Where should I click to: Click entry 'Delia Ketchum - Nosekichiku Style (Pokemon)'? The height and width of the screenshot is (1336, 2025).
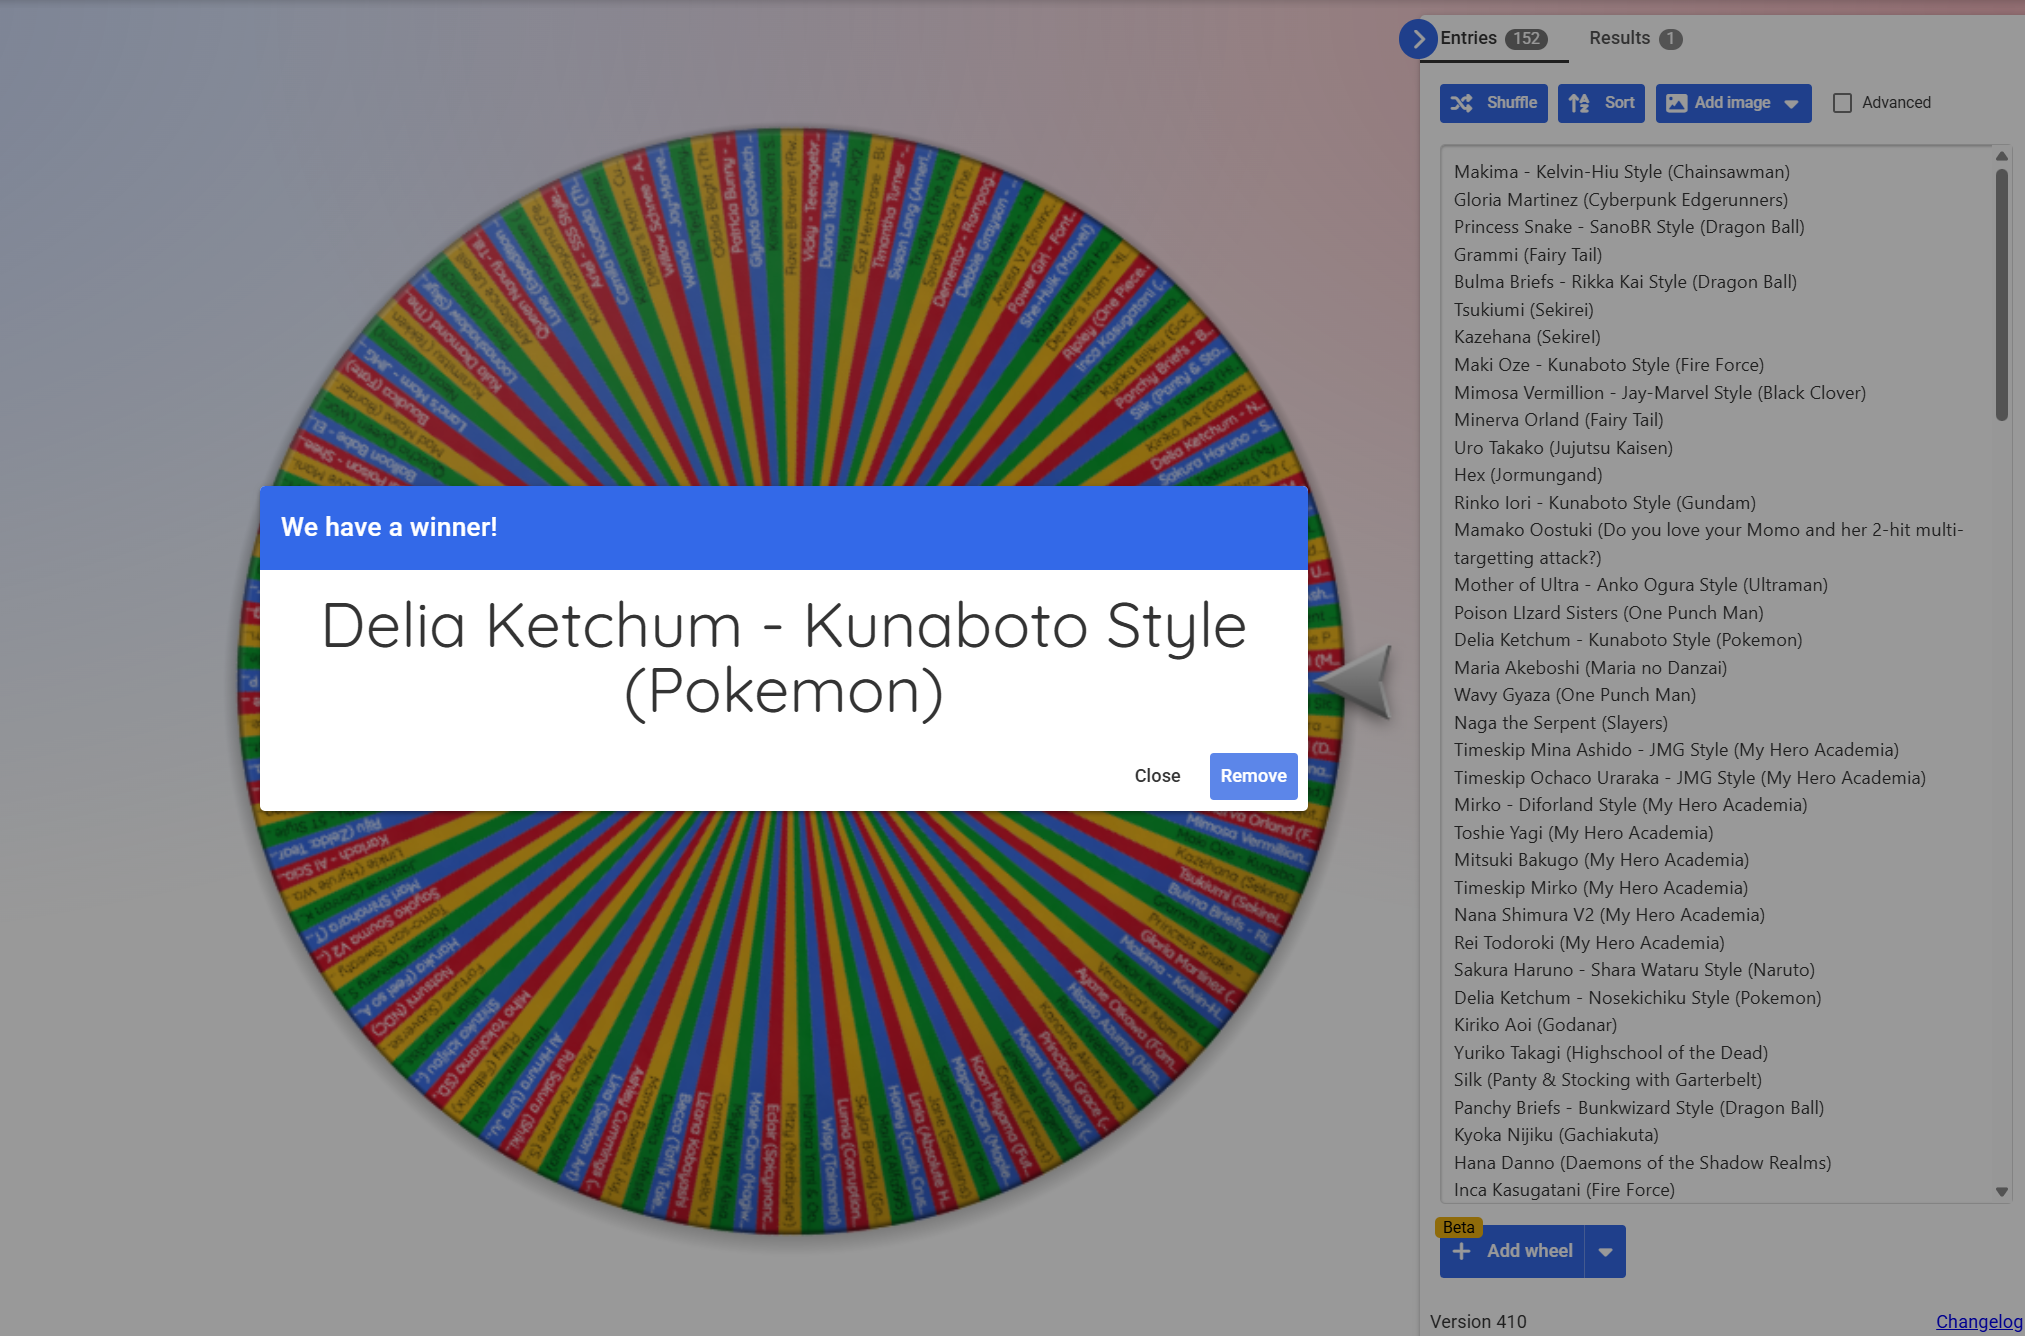1638,998
